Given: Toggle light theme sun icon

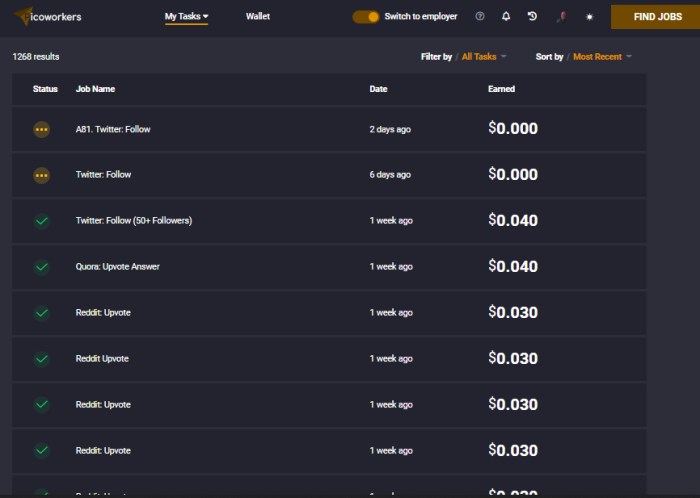Looking at the screenshot, I should click(589, 17).
